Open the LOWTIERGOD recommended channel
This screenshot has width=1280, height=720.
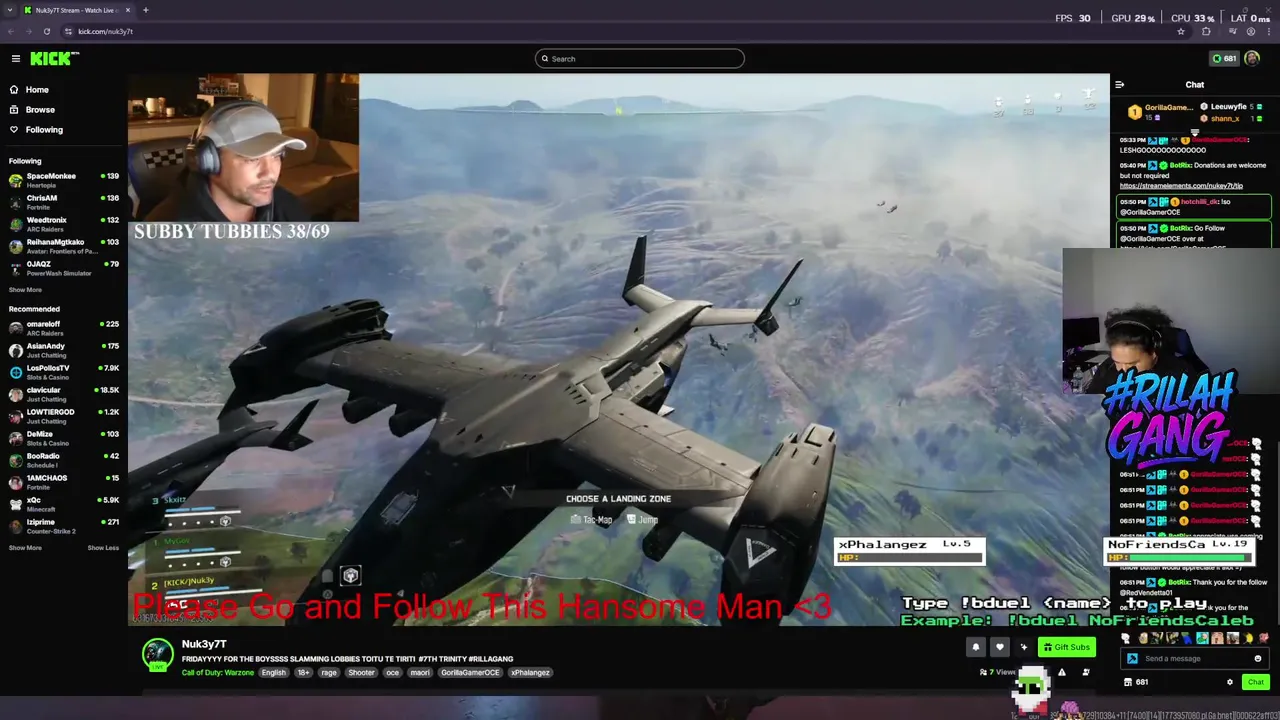(x=63, y=416)
